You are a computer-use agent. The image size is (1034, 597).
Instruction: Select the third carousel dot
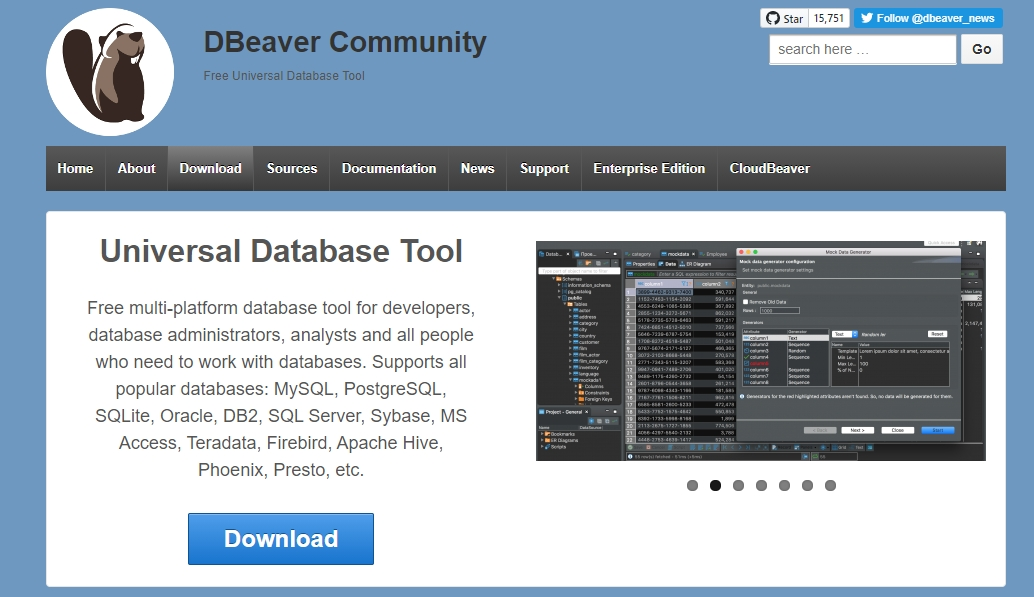(x=739, y=486)
